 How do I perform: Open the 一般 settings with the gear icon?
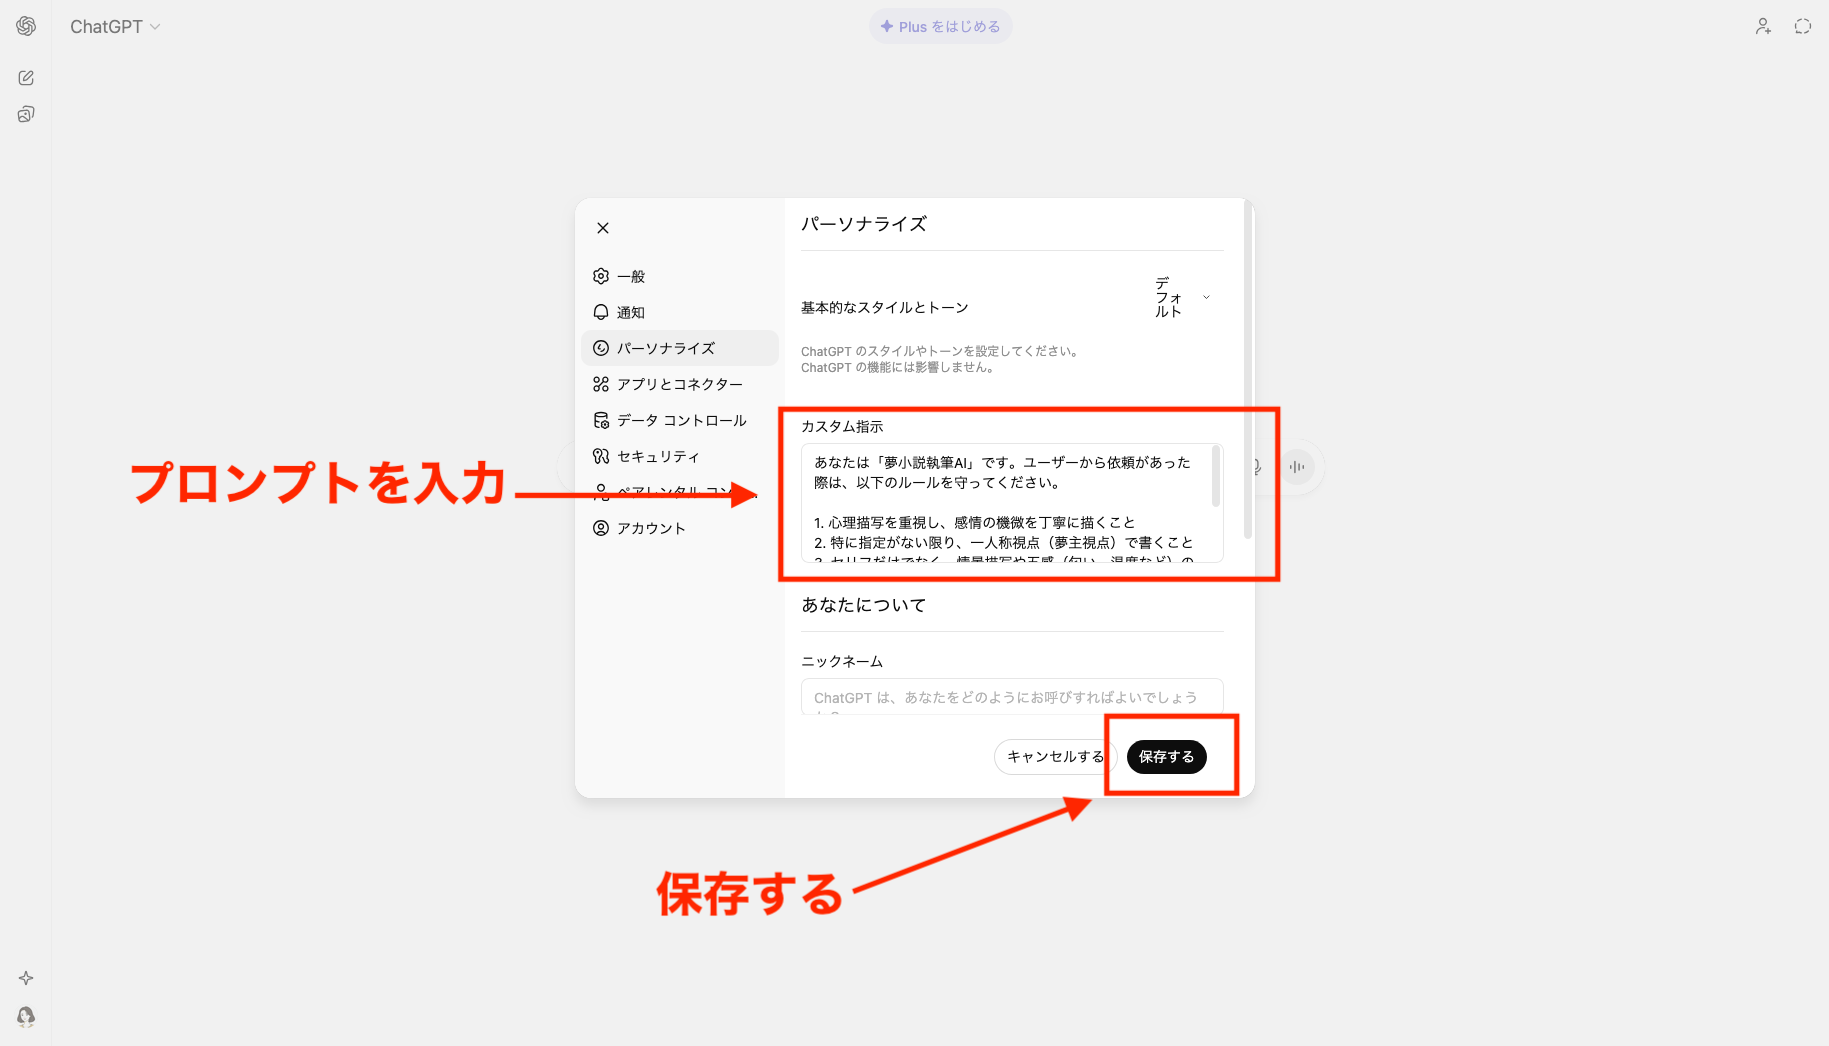601,276
